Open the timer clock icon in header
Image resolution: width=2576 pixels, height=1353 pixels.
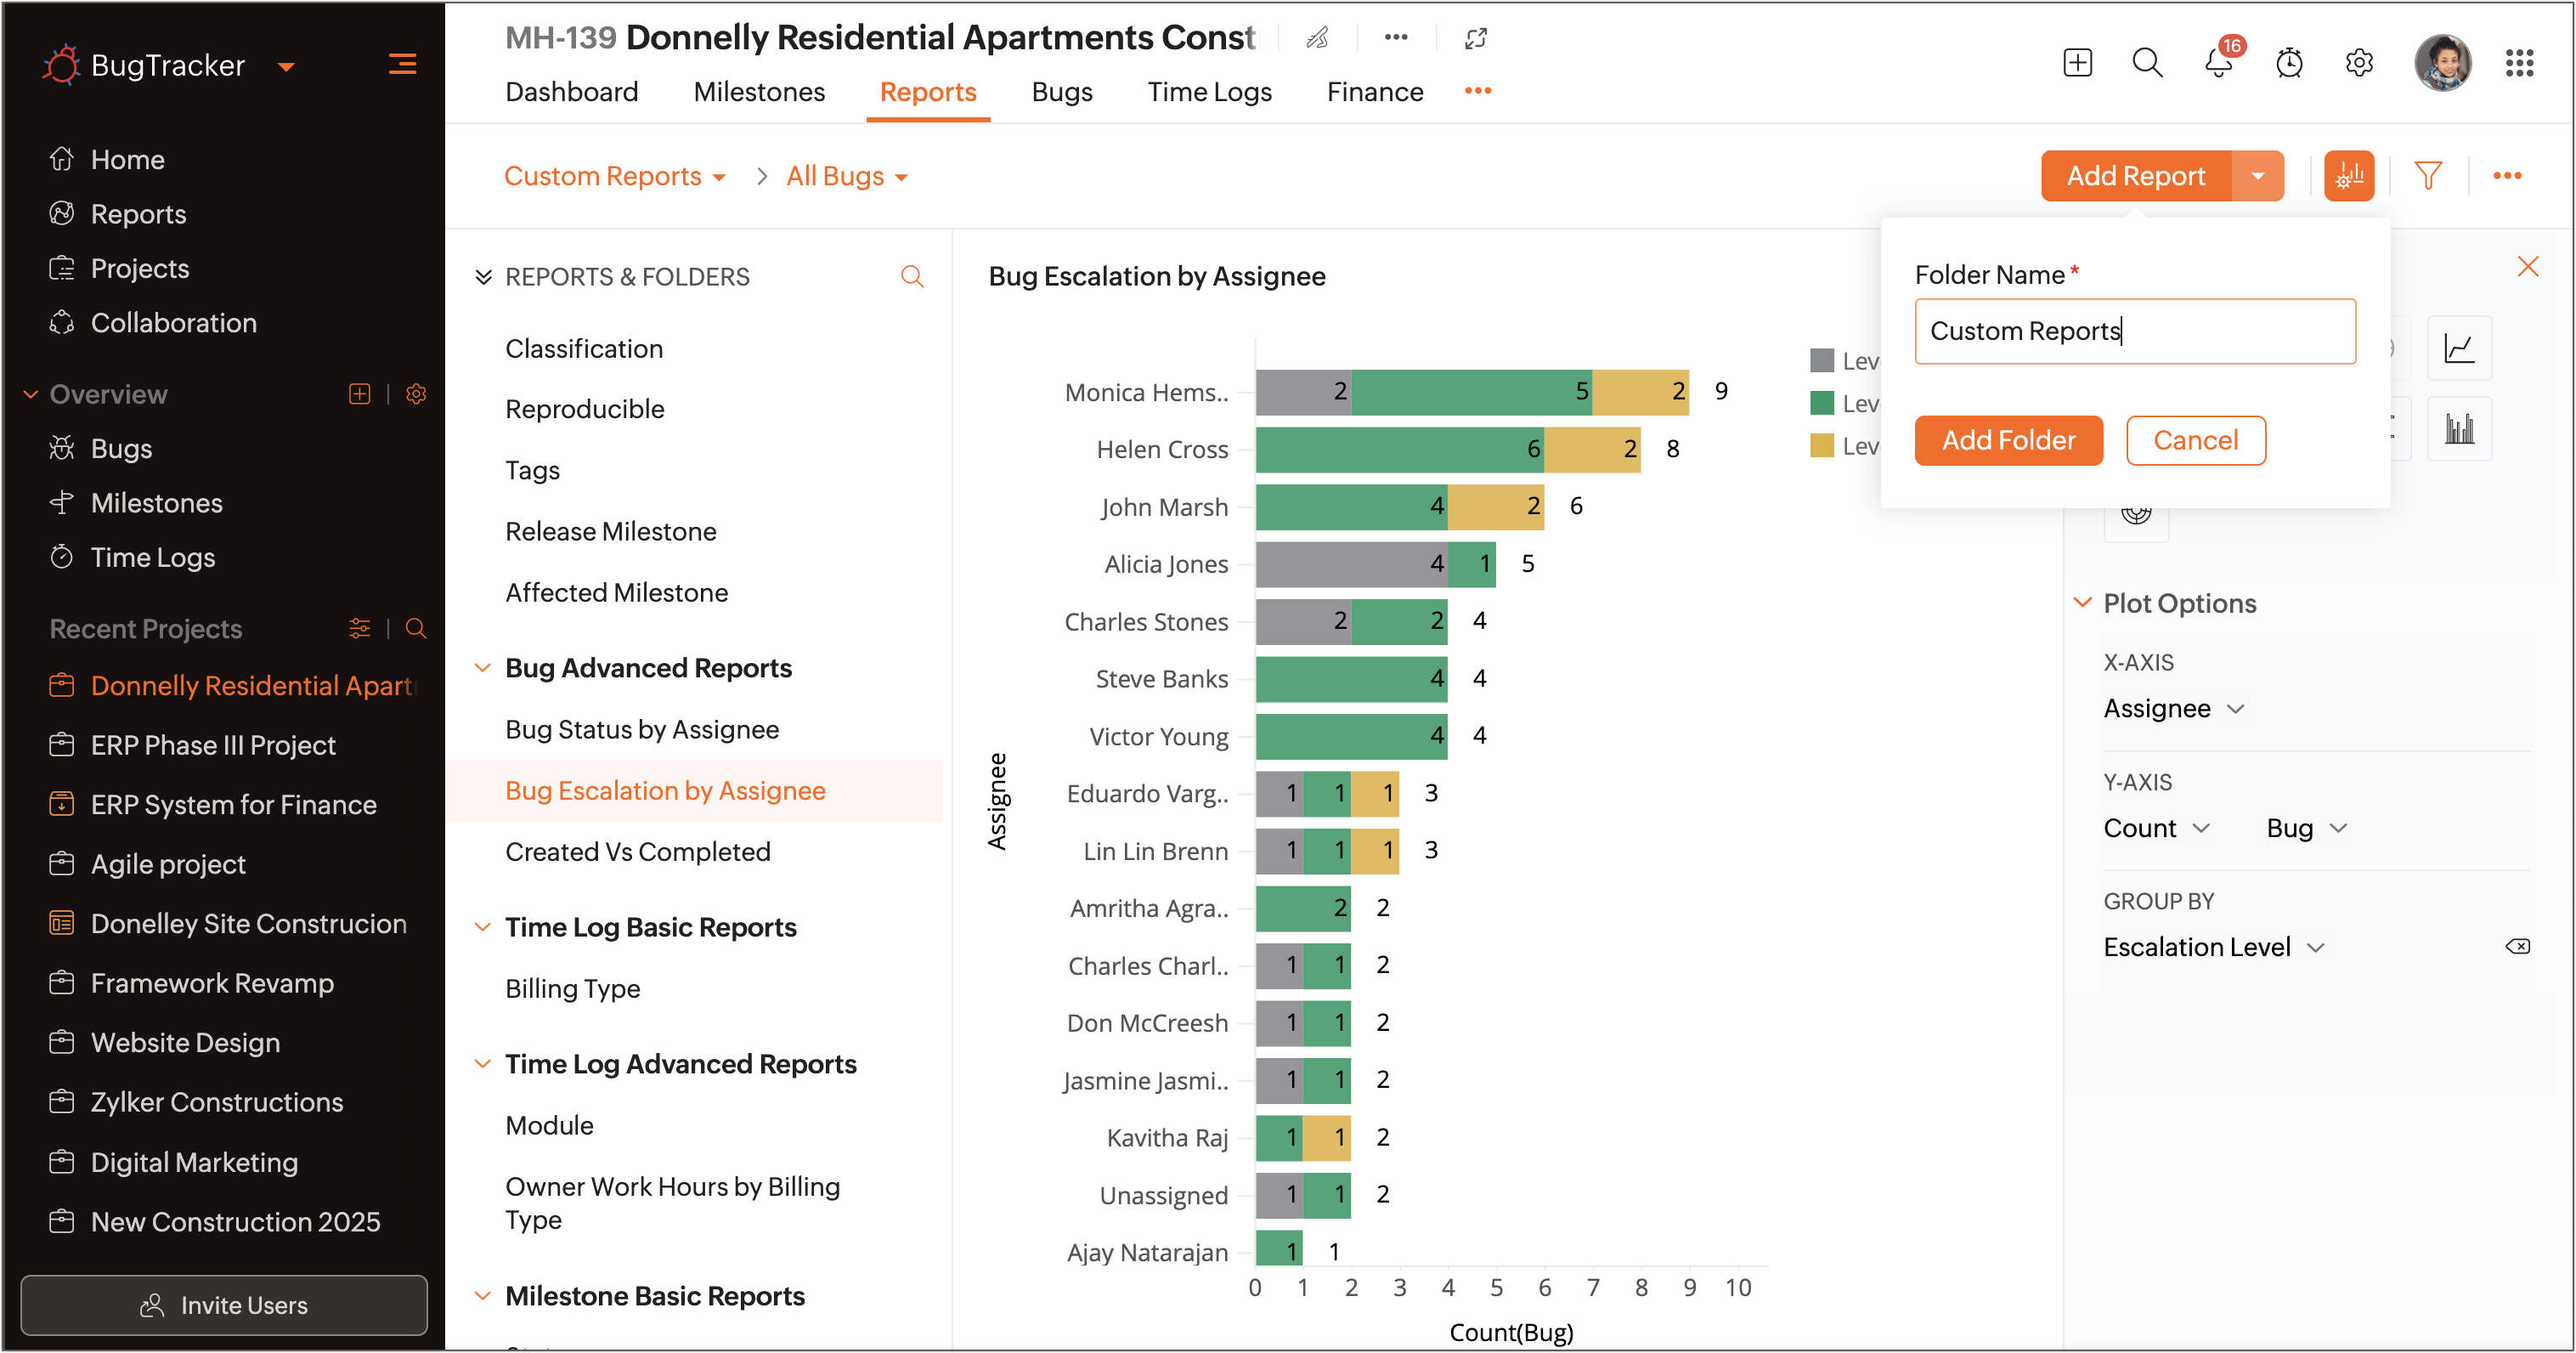click(x=2288, y=63)
